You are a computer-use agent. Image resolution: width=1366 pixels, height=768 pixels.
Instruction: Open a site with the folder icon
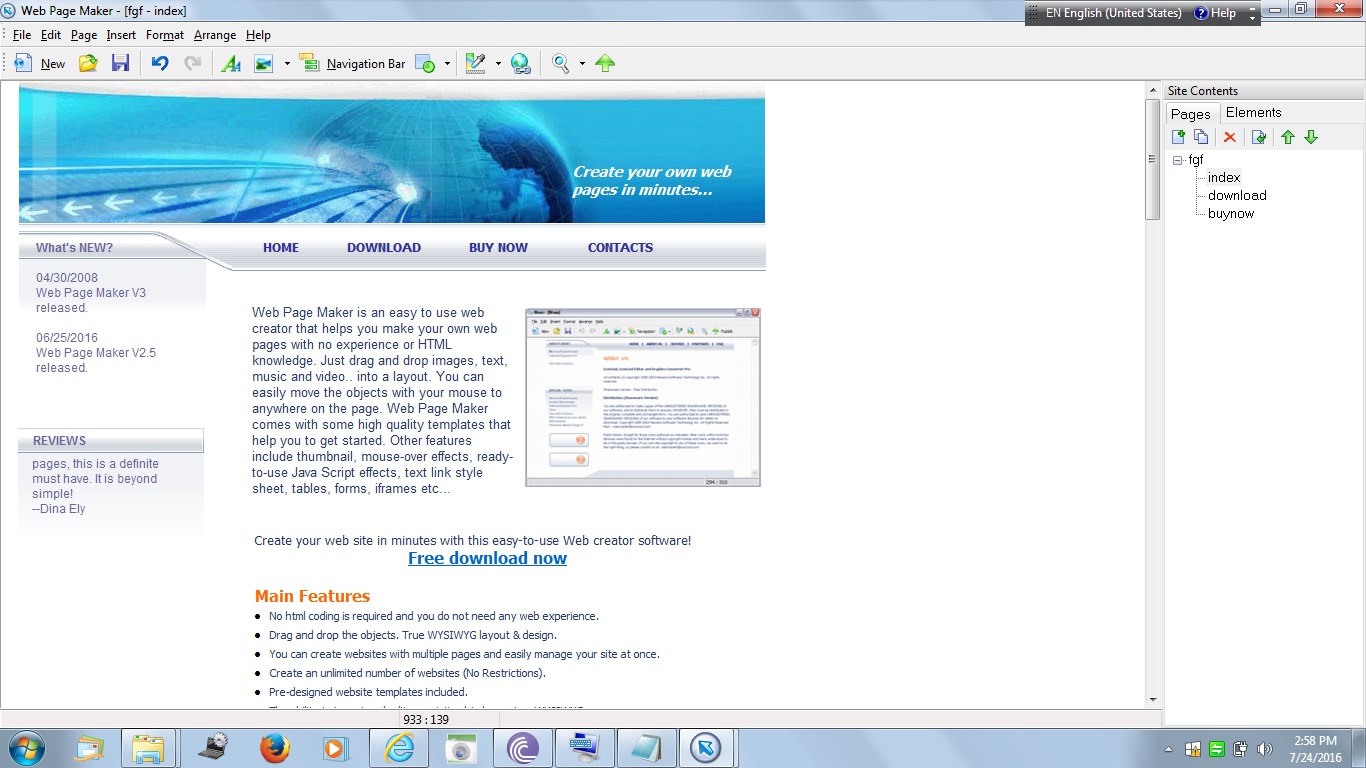[88, 63]
